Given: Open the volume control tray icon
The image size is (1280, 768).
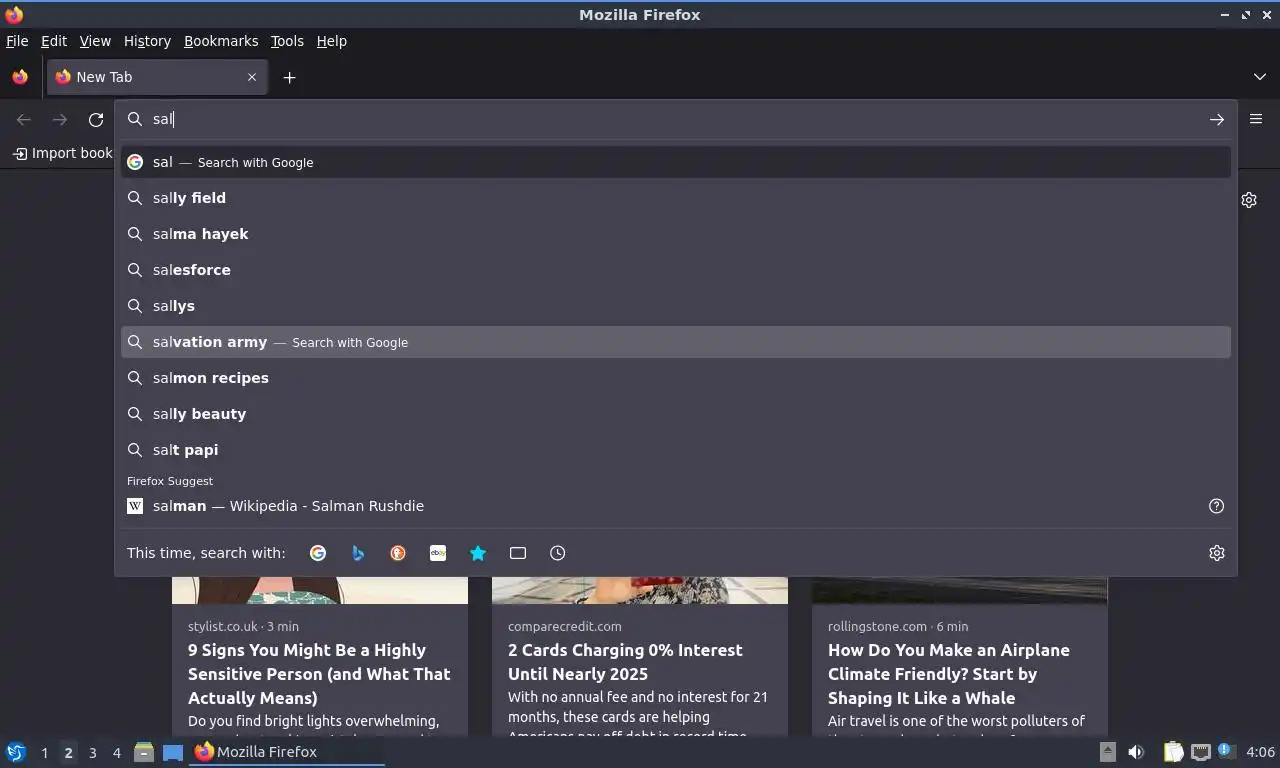Looking at the screenshot, I should (x=1136, y=752).
